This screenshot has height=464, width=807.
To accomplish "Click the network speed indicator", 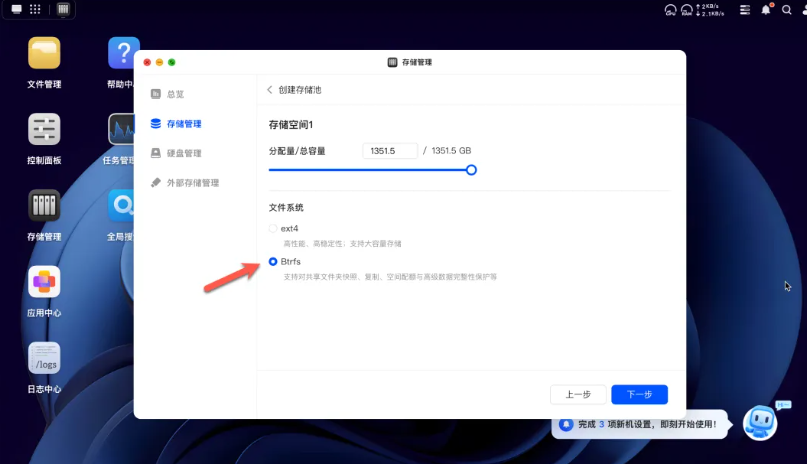I will point(710,10).
